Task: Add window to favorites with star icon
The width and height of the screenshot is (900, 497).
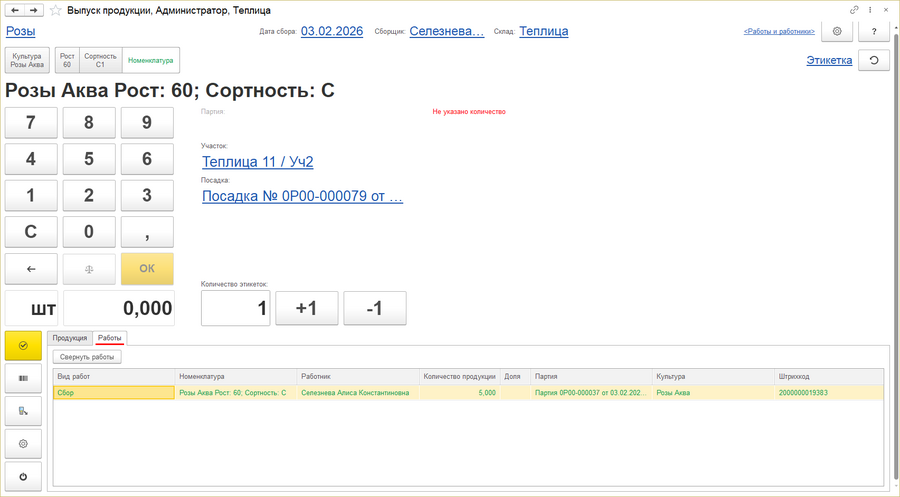Action: pos(55,10)
